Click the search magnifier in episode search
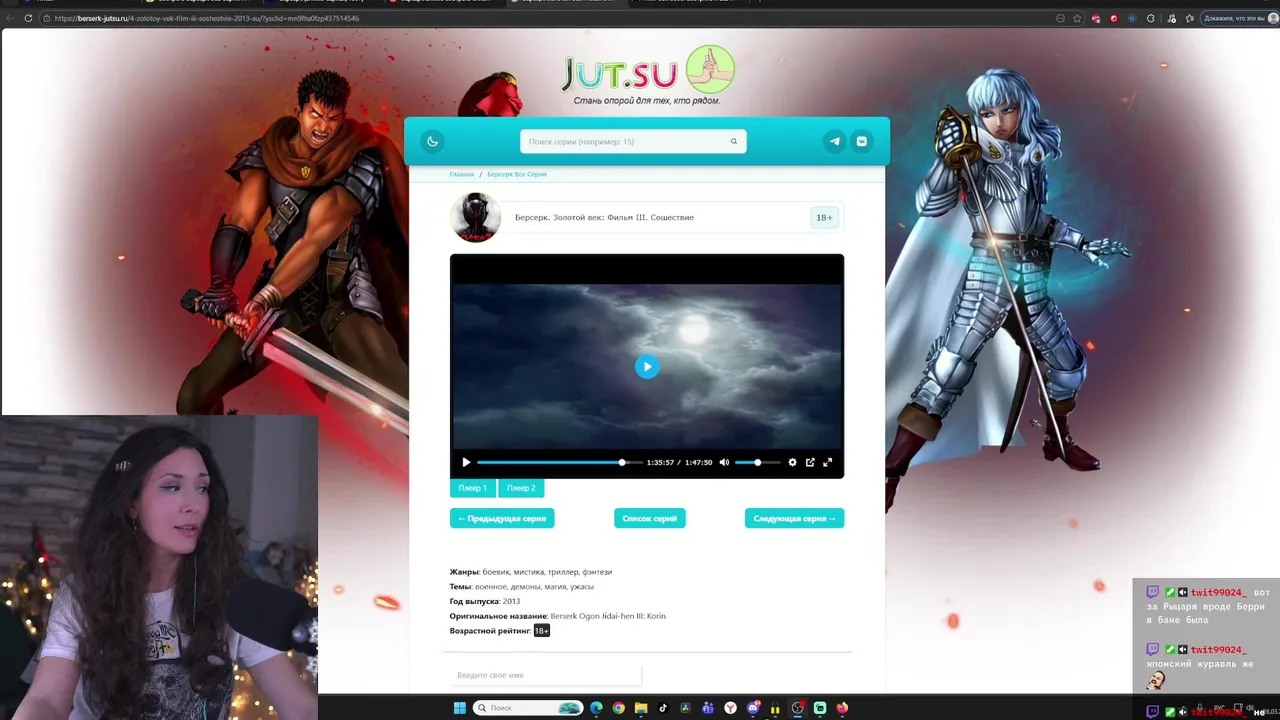Image resolution: width=1280 pixels, height=720 pixels. tap(734, 141)
